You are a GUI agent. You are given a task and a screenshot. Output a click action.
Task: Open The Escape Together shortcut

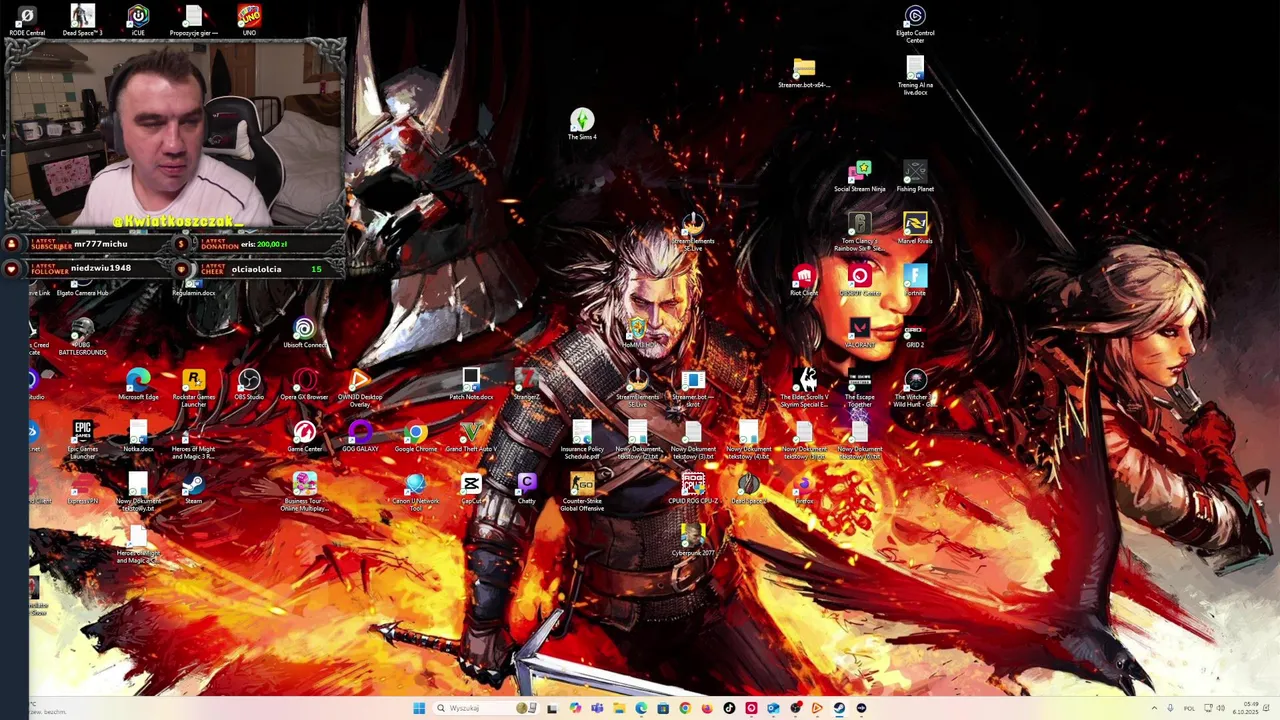coord(860,388)
